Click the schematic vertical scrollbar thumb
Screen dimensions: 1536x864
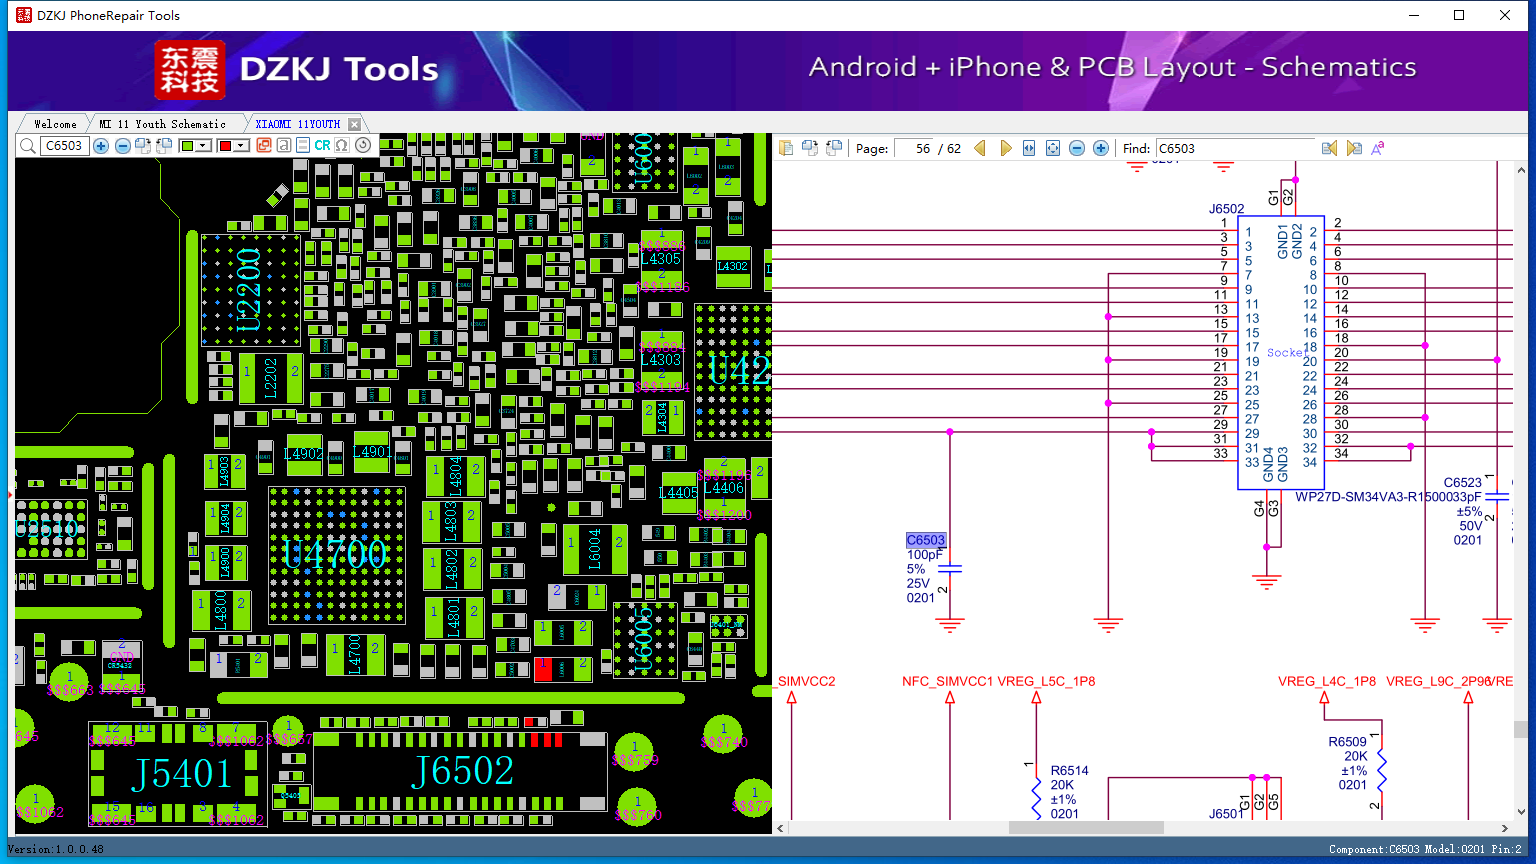click(1521, 730)
